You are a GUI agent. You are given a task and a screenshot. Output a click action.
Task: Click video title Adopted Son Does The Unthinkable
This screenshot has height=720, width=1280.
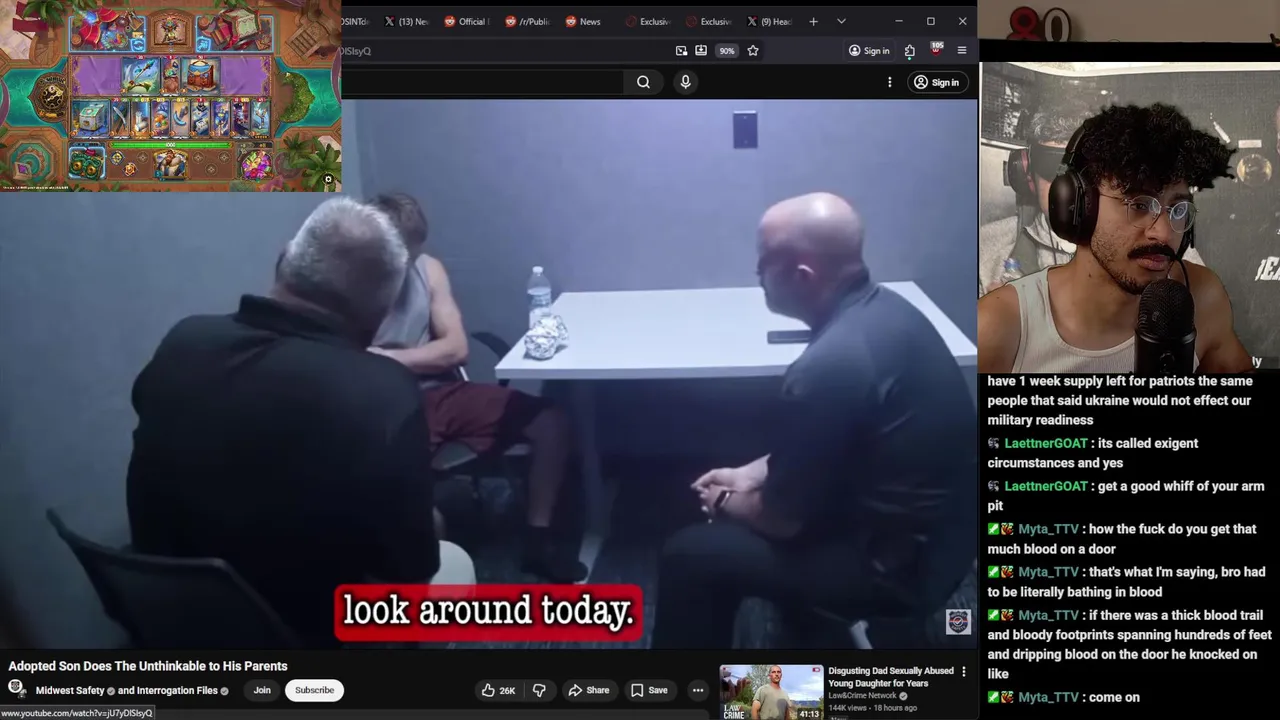[148, 666]
